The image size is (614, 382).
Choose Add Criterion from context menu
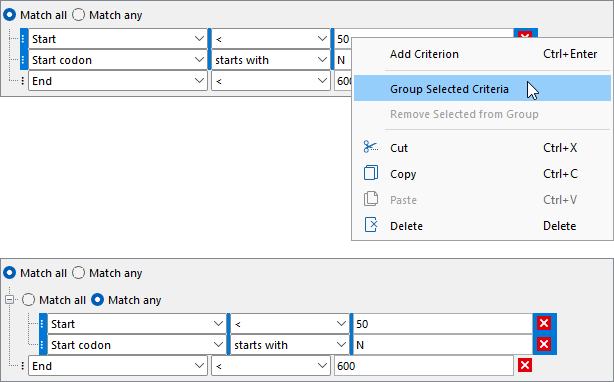[x=482, y=54]
